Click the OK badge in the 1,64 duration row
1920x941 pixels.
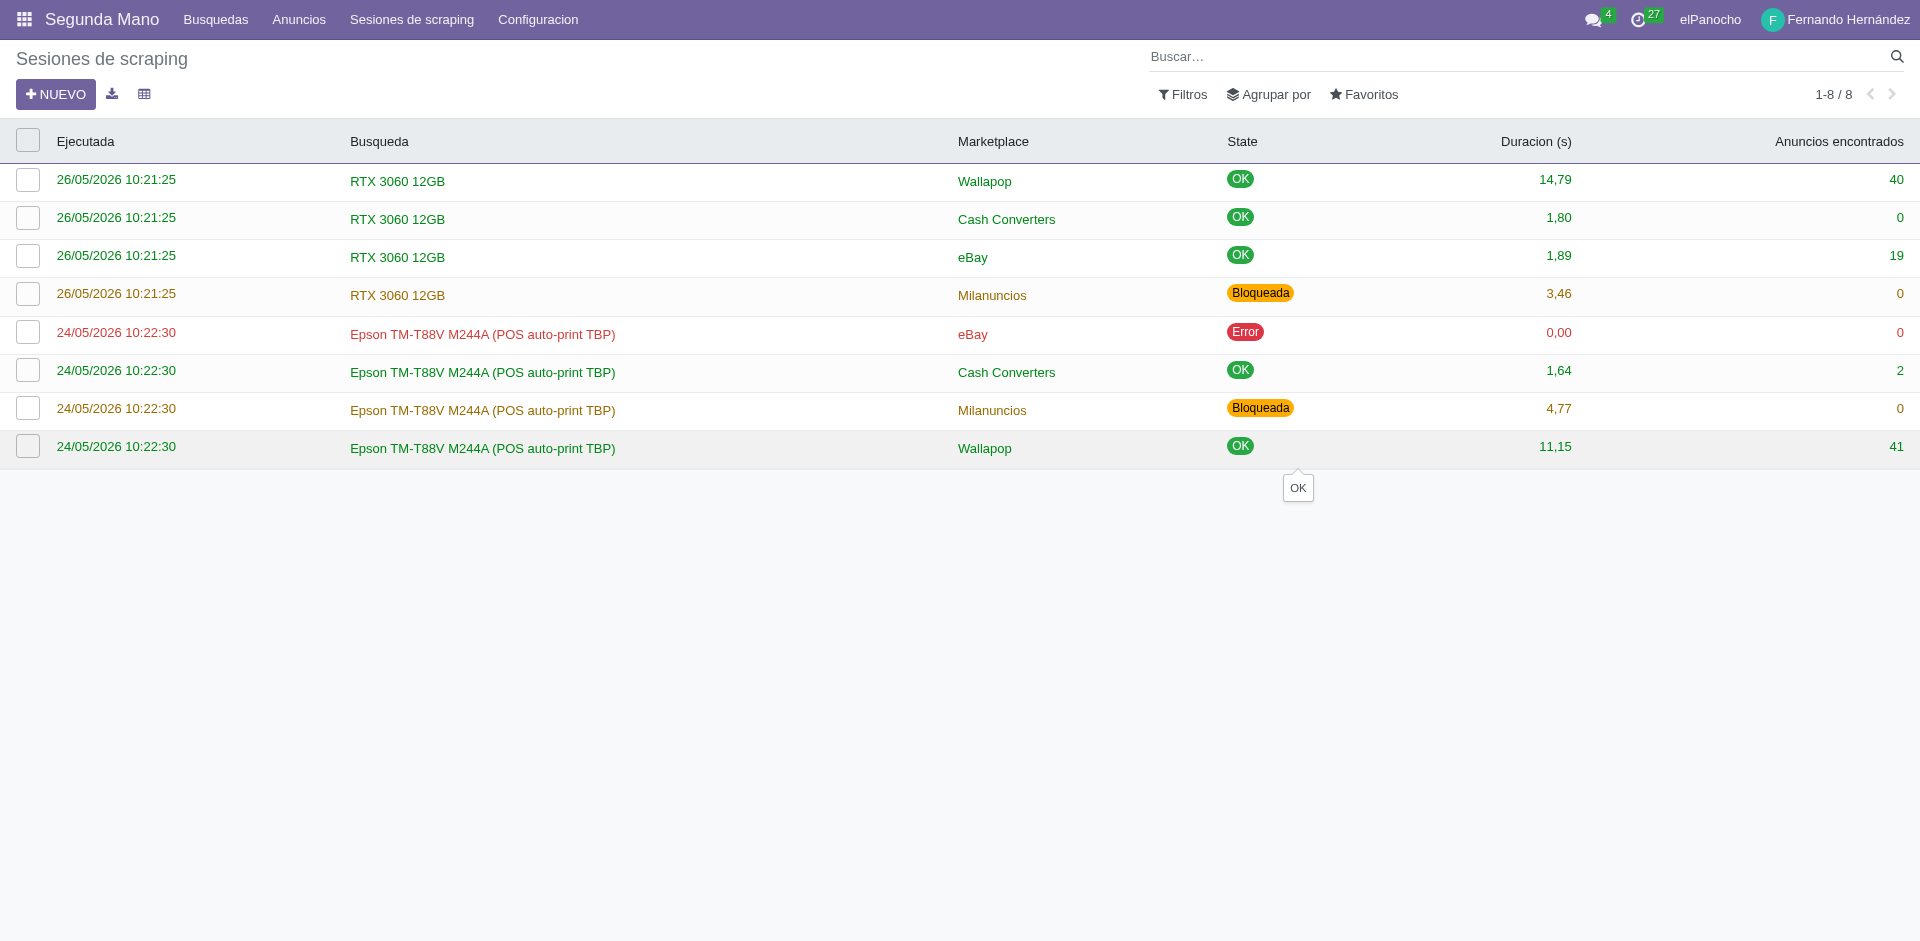pyautogui.click(x=1240, y=370)
